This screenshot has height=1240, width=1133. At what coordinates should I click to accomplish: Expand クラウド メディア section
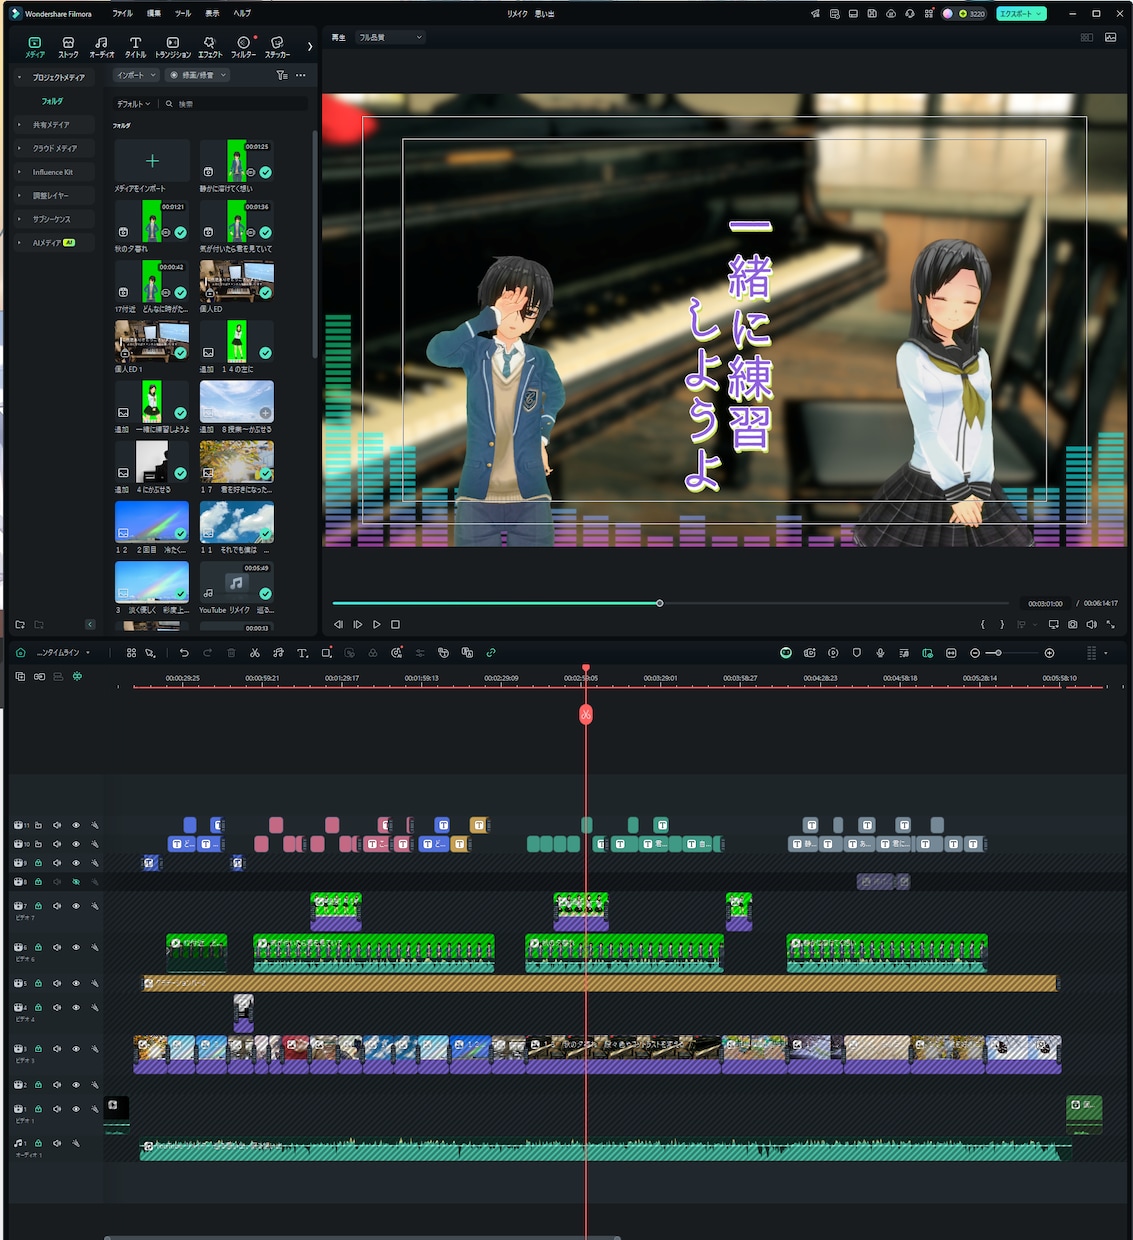(19, 148)
